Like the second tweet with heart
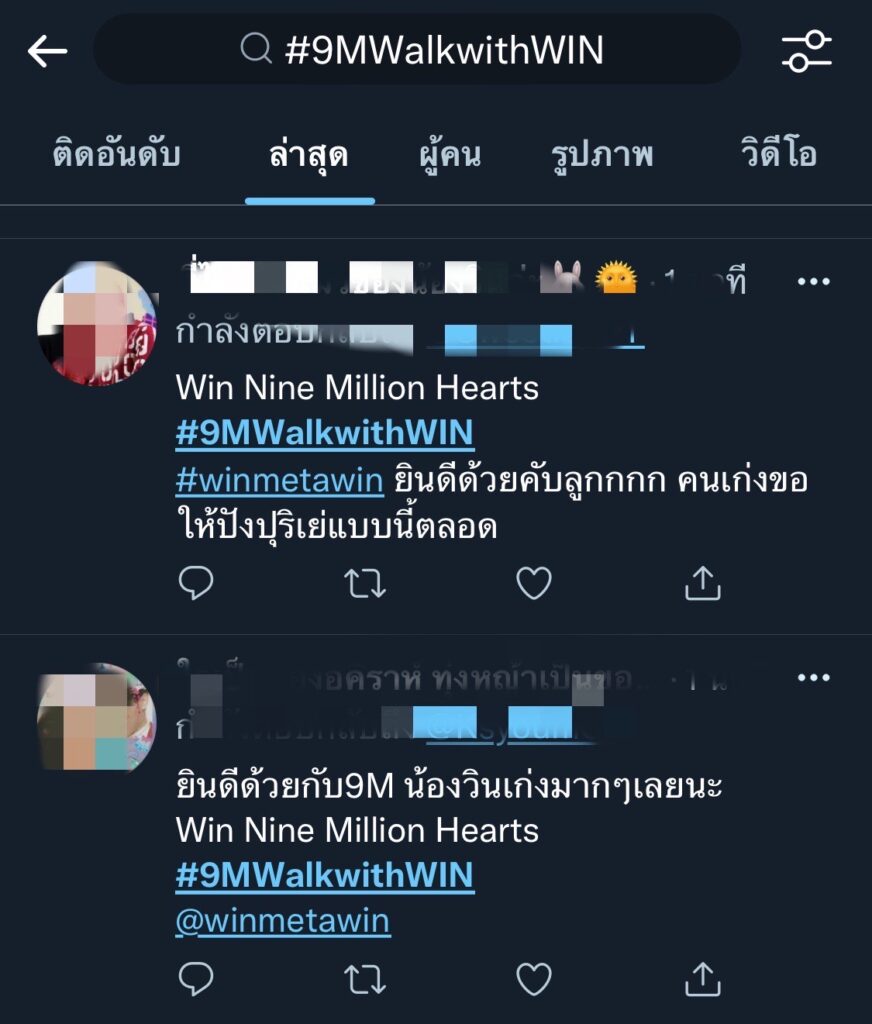The image size is (872, 1024). tap(534, 978)
